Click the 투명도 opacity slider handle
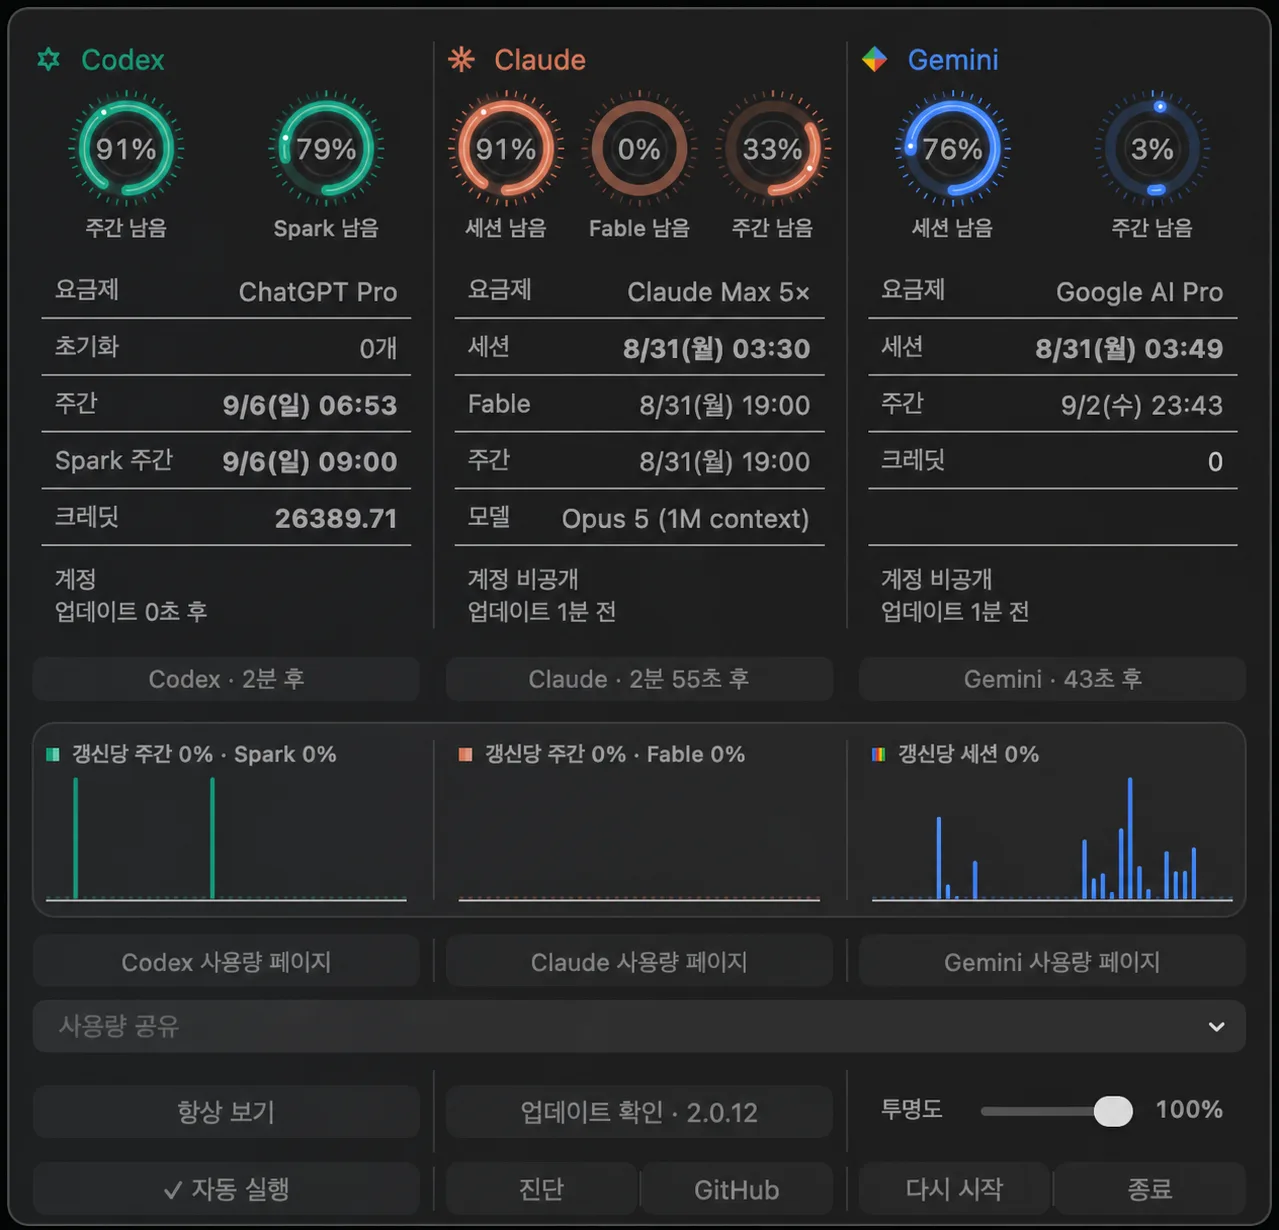The height and width of the screenshot is (1230, 1279). pos(1113,1111)
